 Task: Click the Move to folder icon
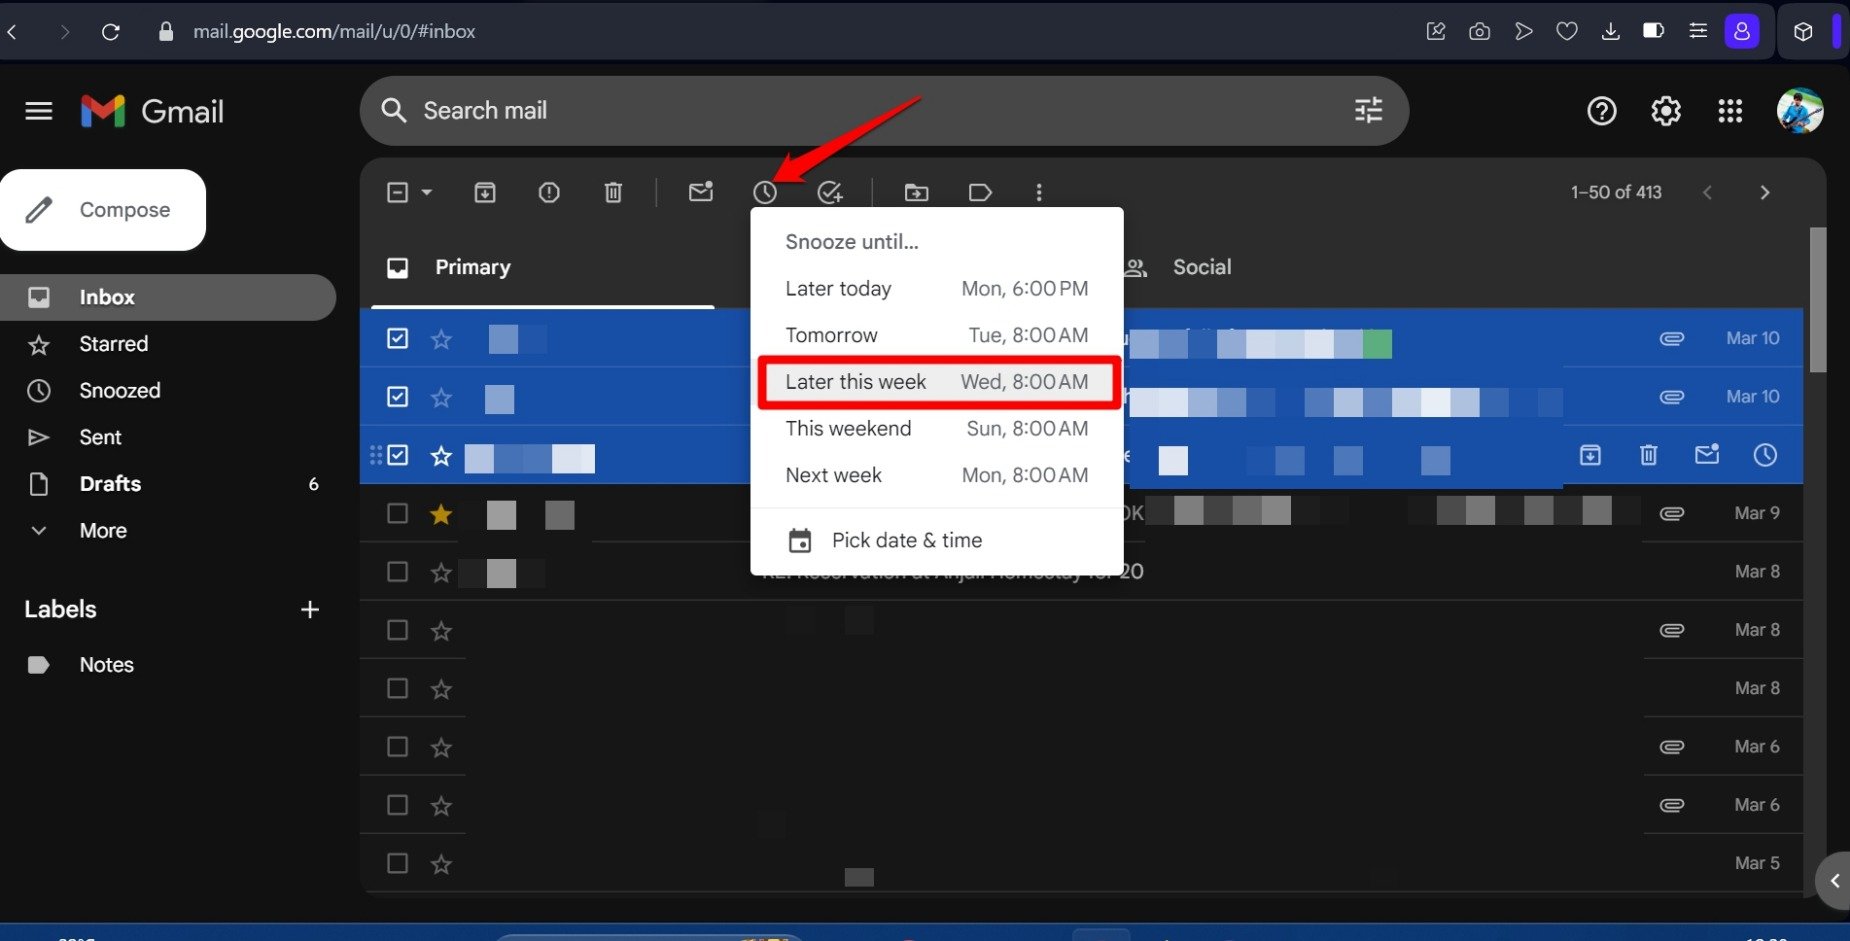tap(916, 192)
